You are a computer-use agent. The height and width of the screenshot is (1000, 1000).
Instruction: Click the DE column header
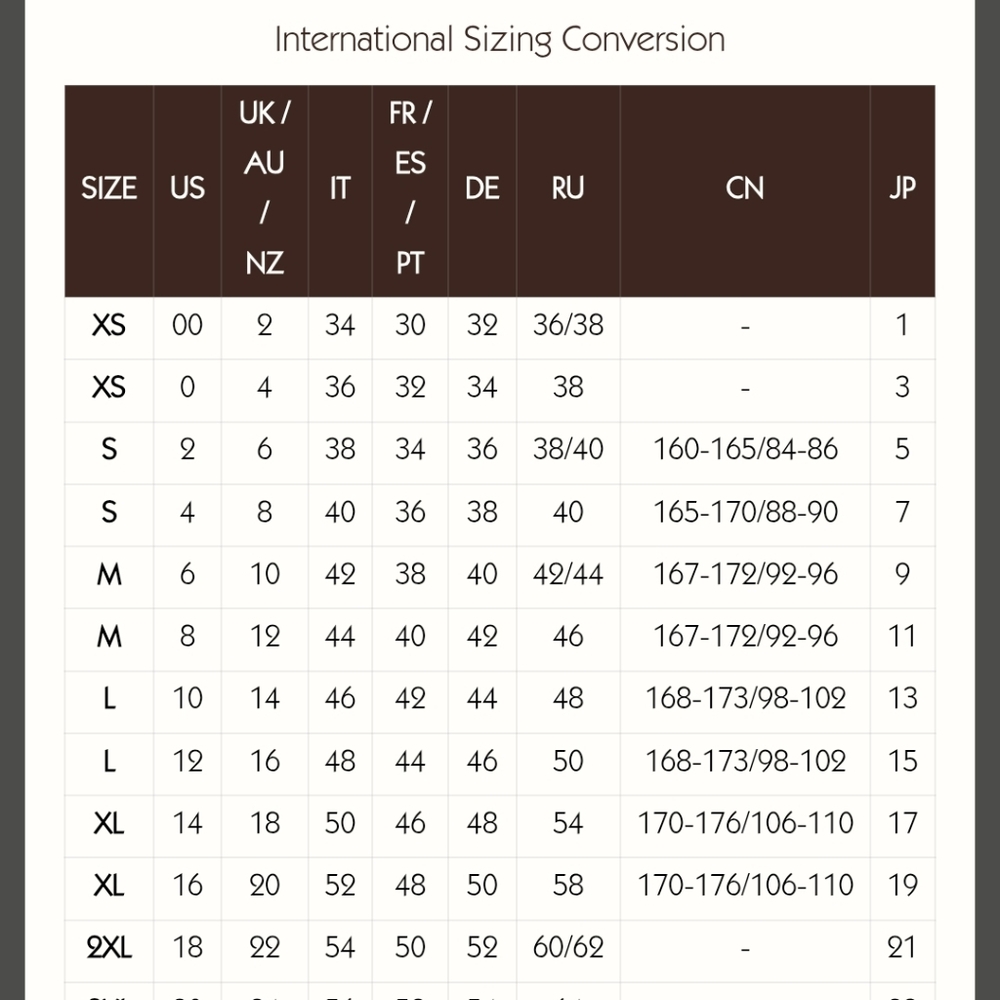pyautogui.click(x=482, y=188)
